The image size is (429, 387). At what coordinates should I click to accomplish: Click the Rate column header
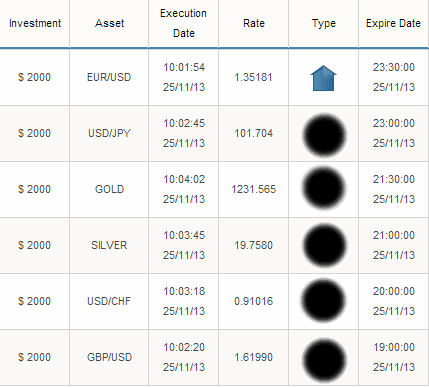(x=254, y=23)
